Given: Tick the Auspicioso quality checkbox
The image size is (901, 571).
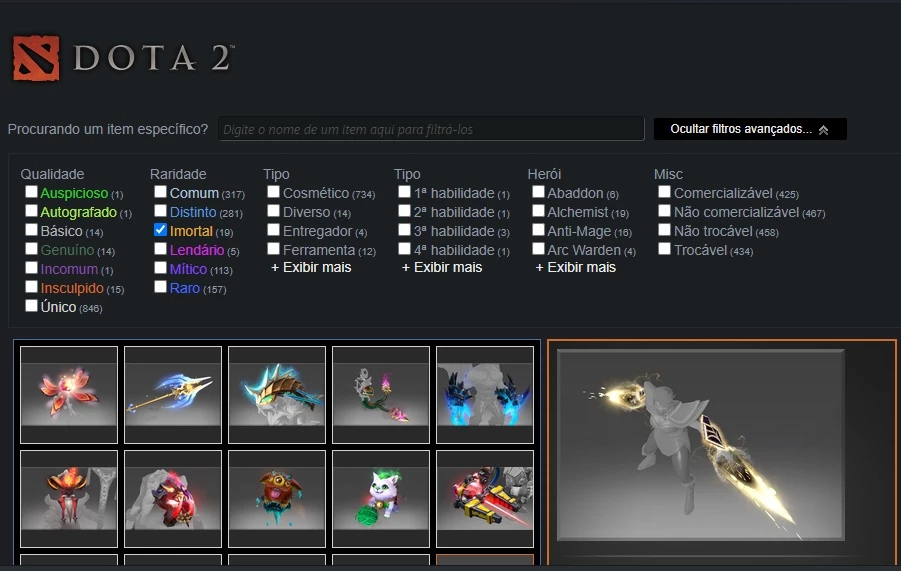Looking at the screenshot, I should [32, 192].
